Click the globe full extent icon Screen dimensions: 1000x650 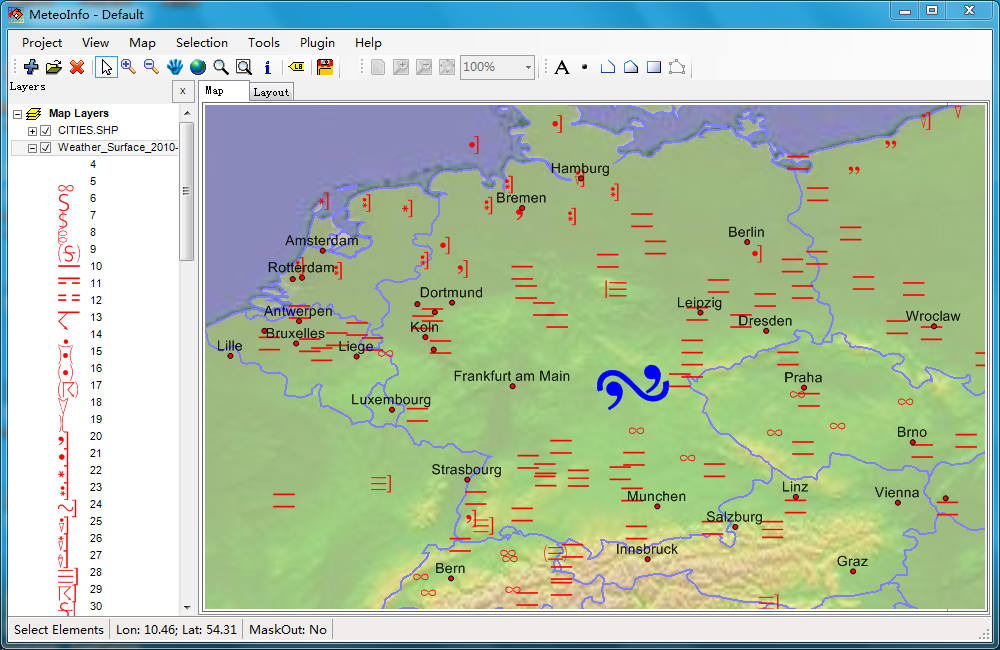197,67
